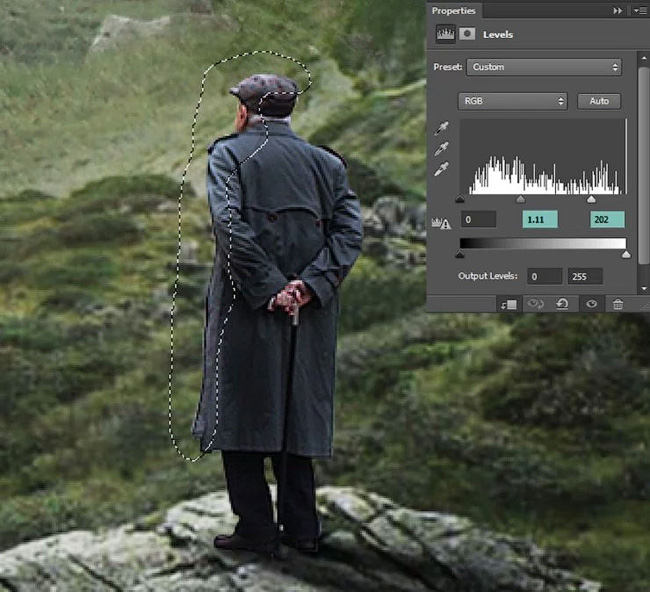Click the midtone field showing 1.11
This screenshot has width=650, height=592.
(540, 219)
